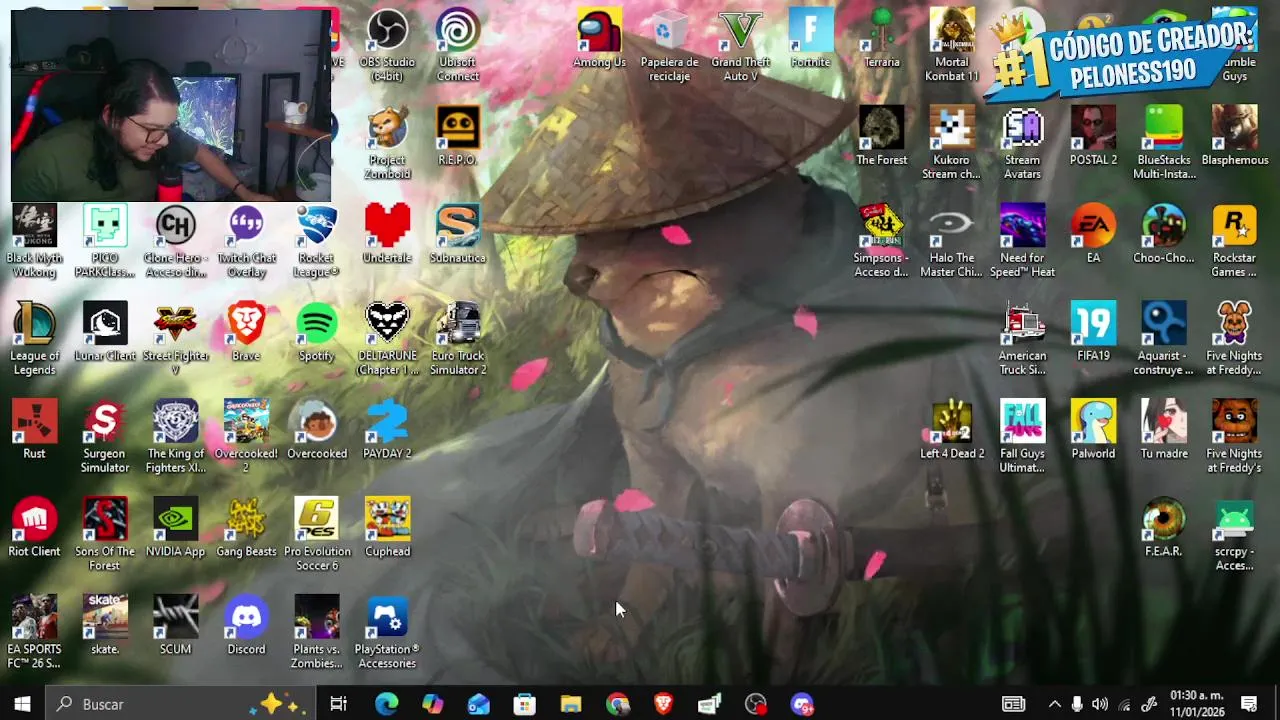Open the volume control in tray
1280x720 pixels.
click(1100, 704)
